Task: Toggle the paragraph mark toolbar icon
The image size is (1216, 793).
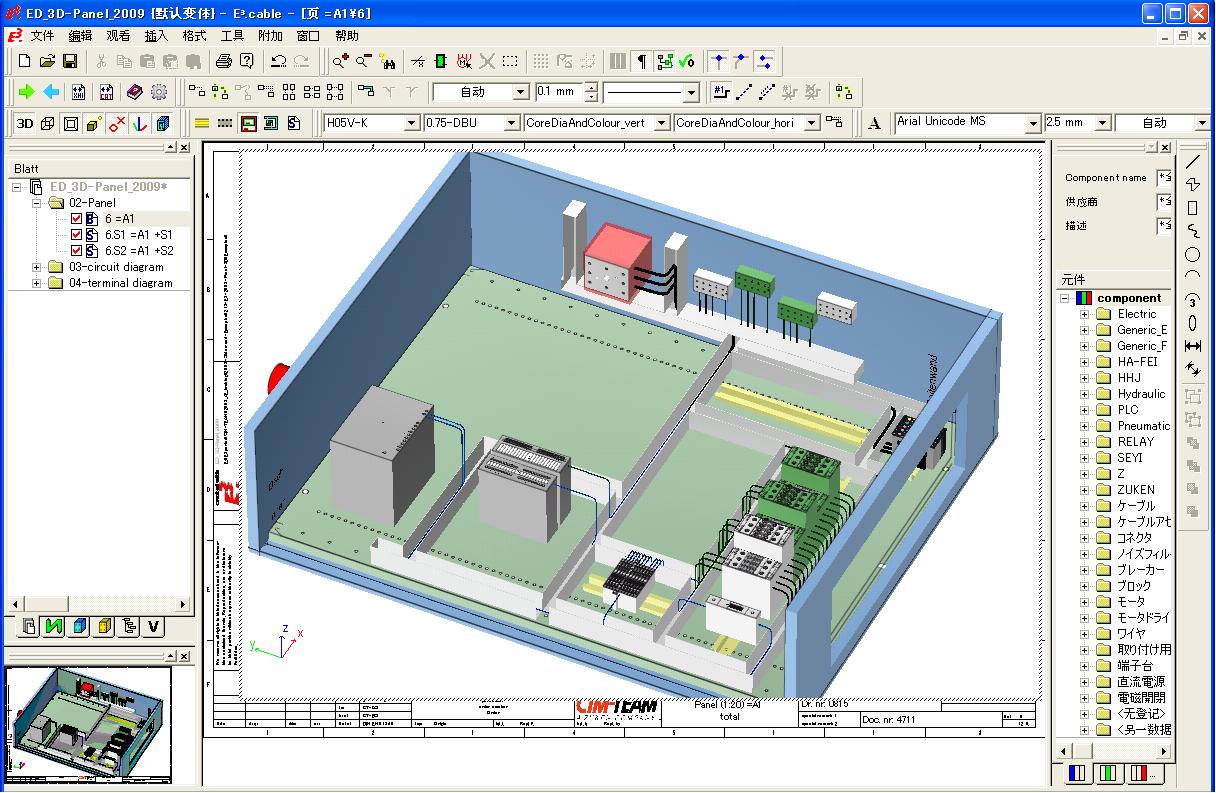Action: click(642, 61)
